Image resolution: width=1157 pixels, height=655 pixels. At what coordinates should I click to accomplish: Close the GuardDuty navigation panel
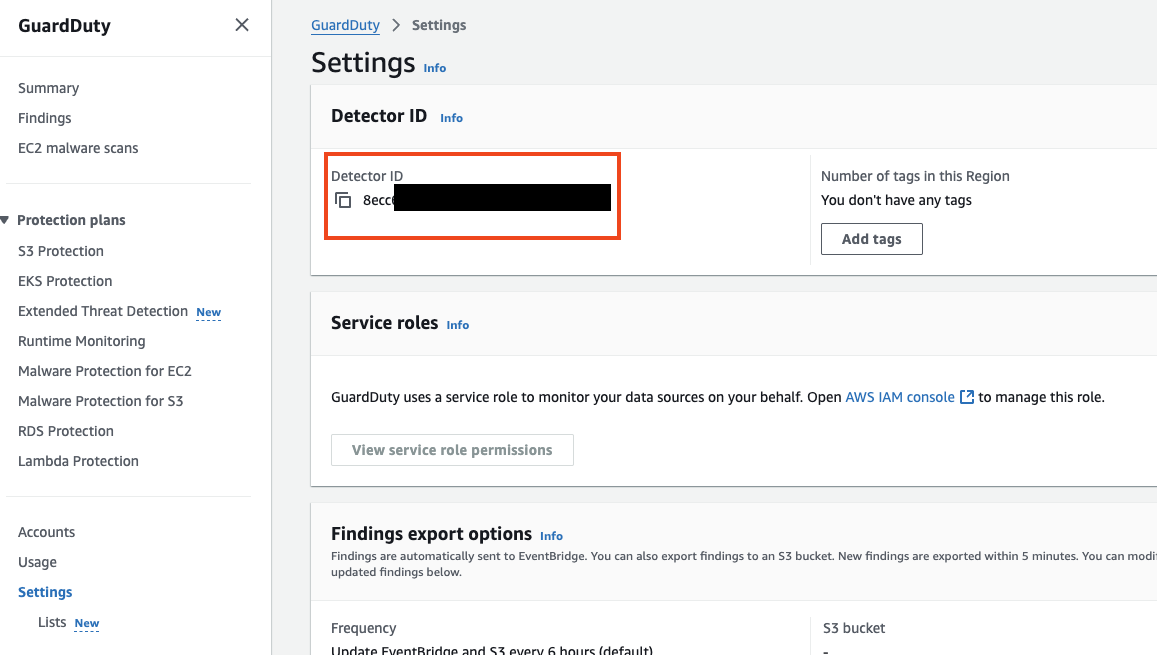pyautogui.click(x=242, y=25)
